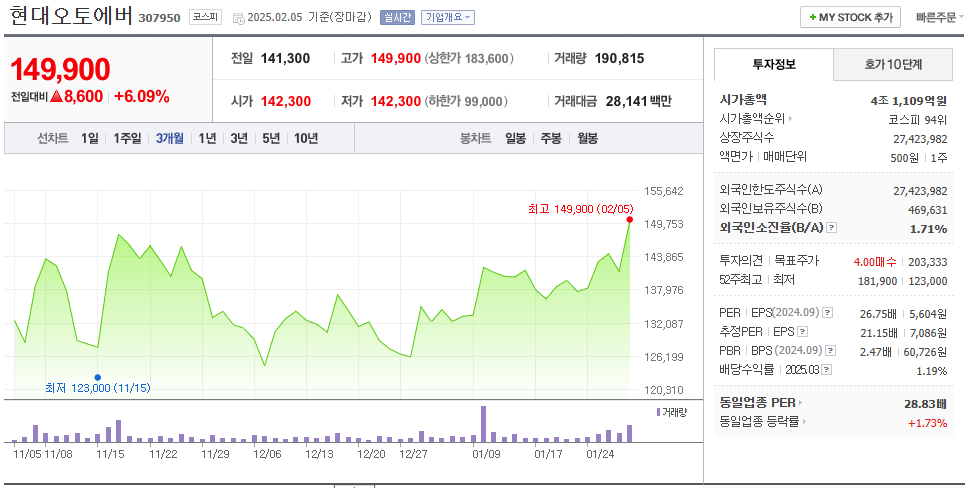968x488 pixels.
Task: Click the purple 거래량 legend marker
Action: click(x=658, y=412)
